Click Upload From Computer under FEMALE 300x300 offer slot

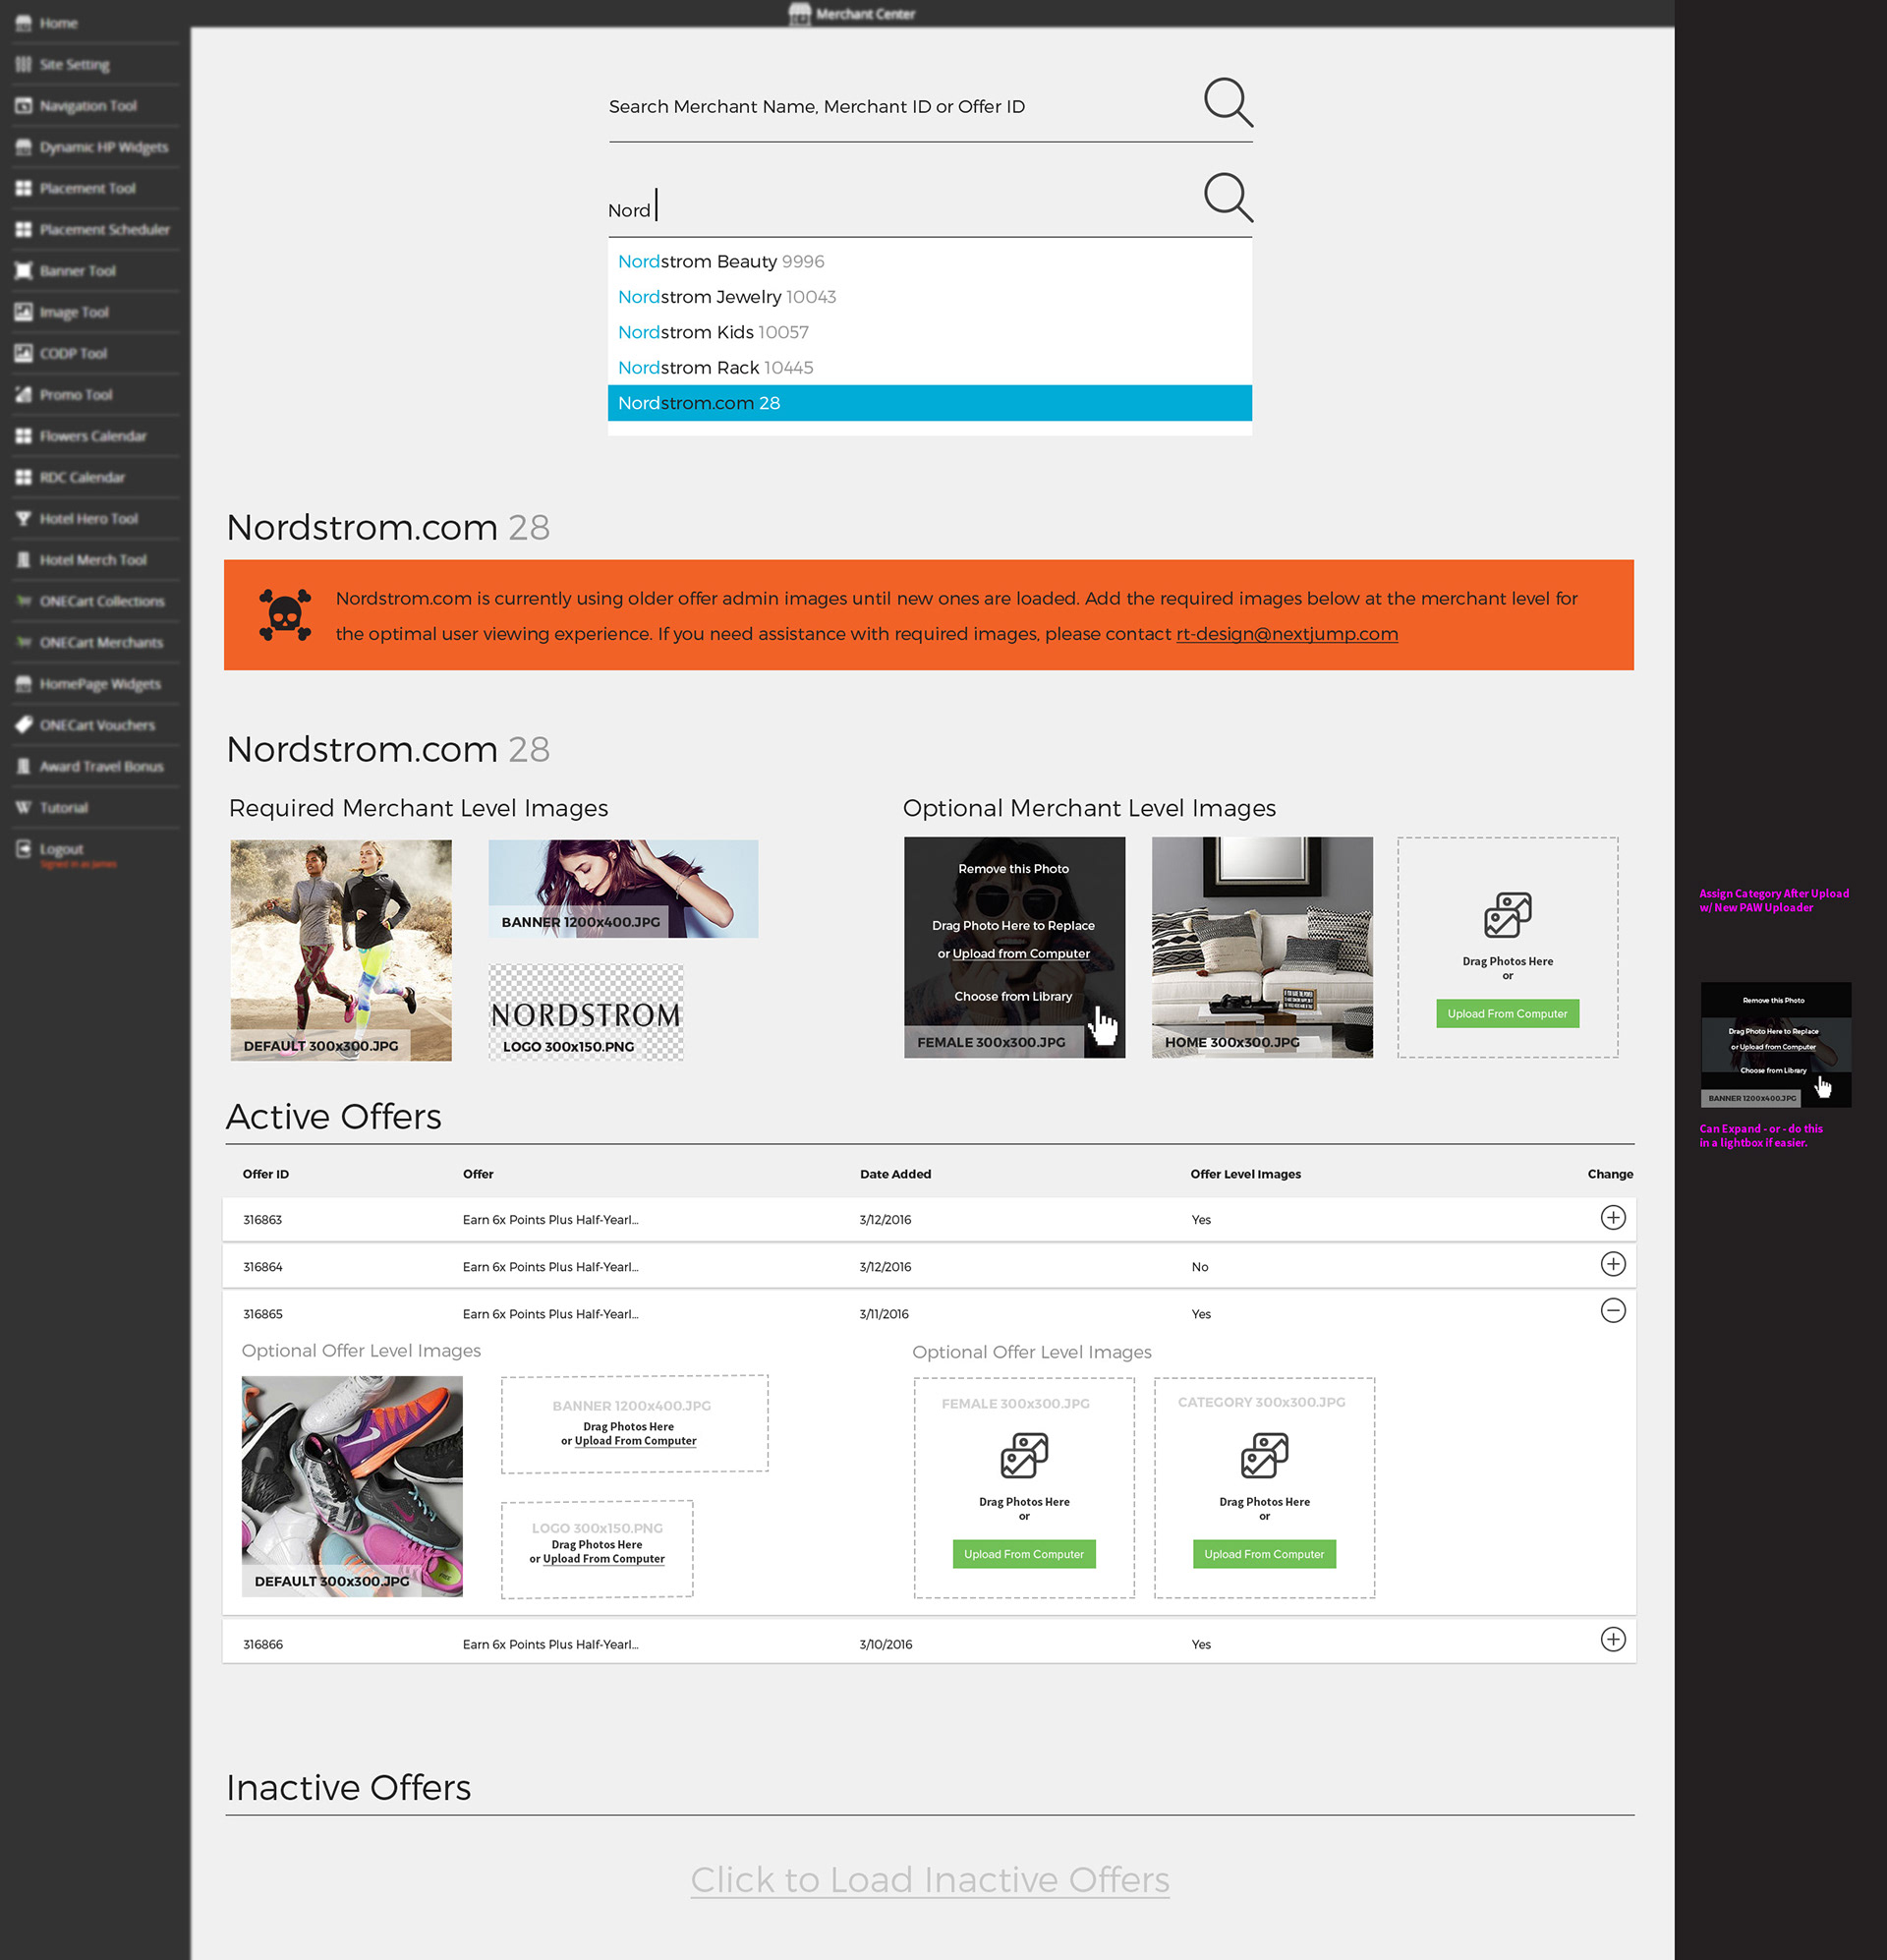(1024, 1554)
